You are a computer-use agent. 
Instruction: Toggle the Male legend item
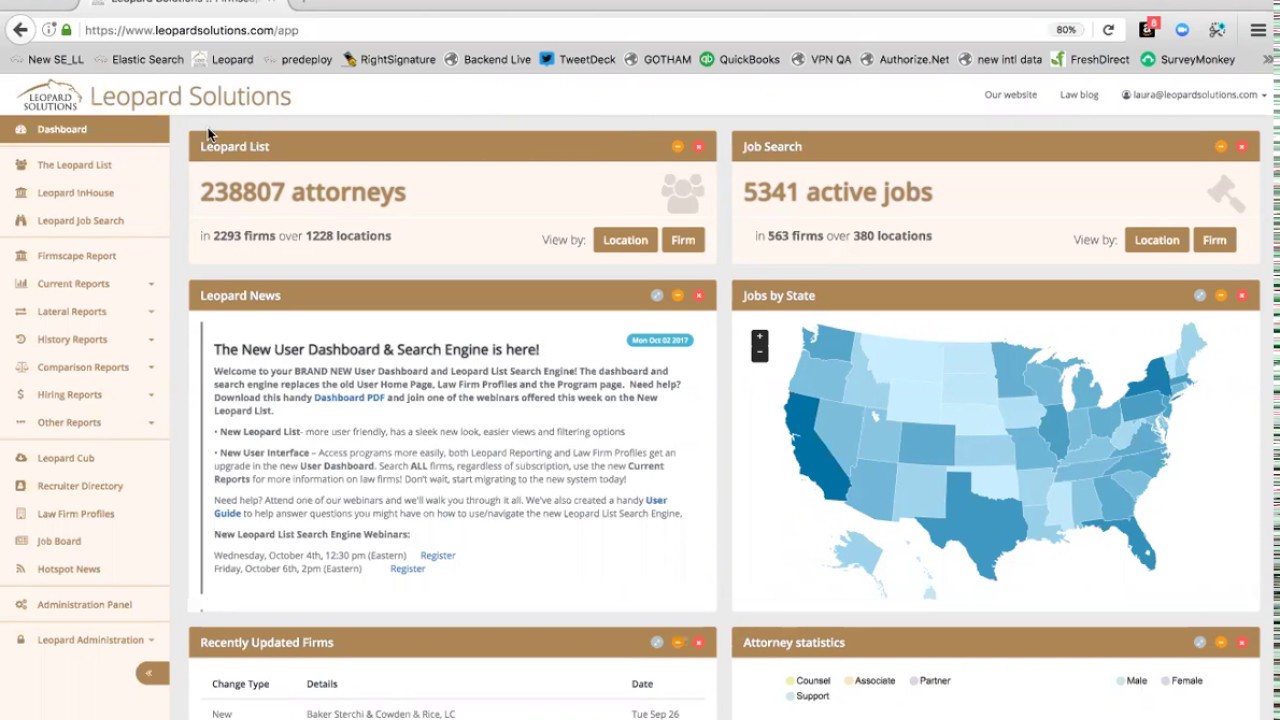(1132, 681)
